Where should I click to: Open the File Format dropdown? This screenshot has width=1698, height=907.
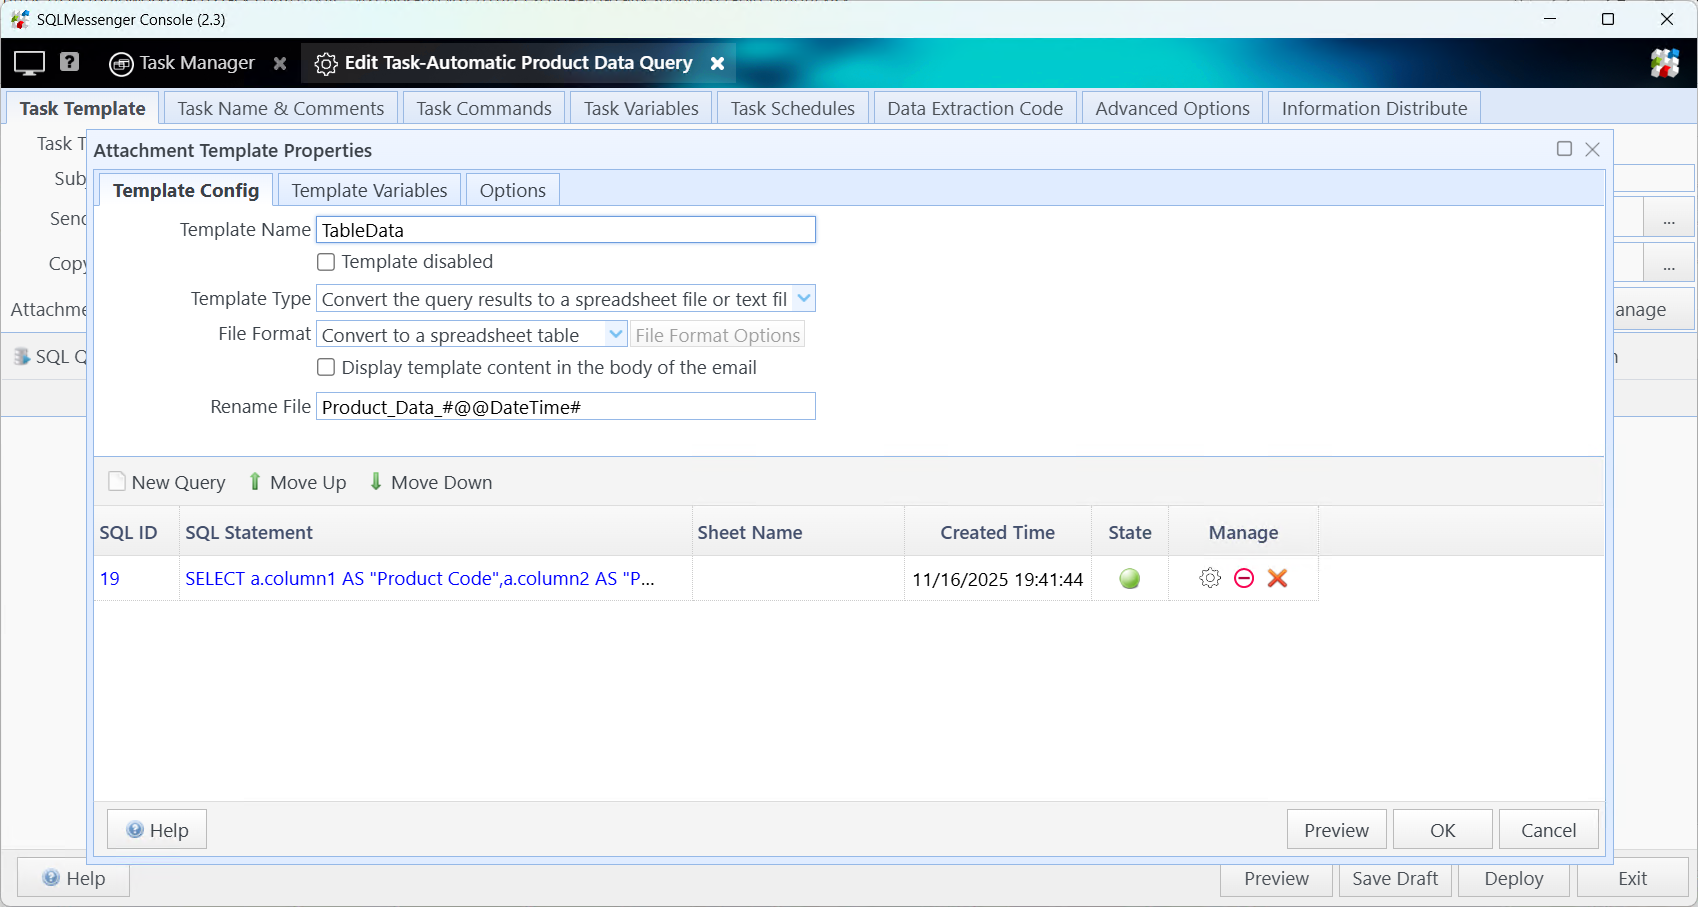click(x=616, y=334)
